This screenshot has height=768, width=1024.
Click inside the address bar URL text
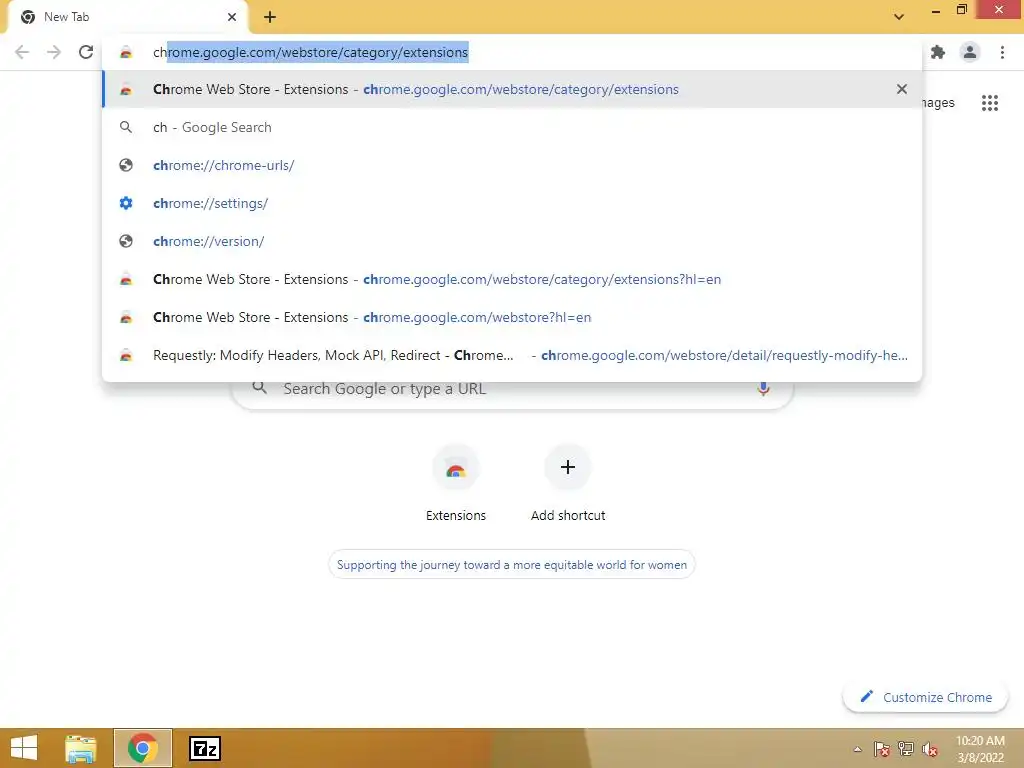(310, 52)
